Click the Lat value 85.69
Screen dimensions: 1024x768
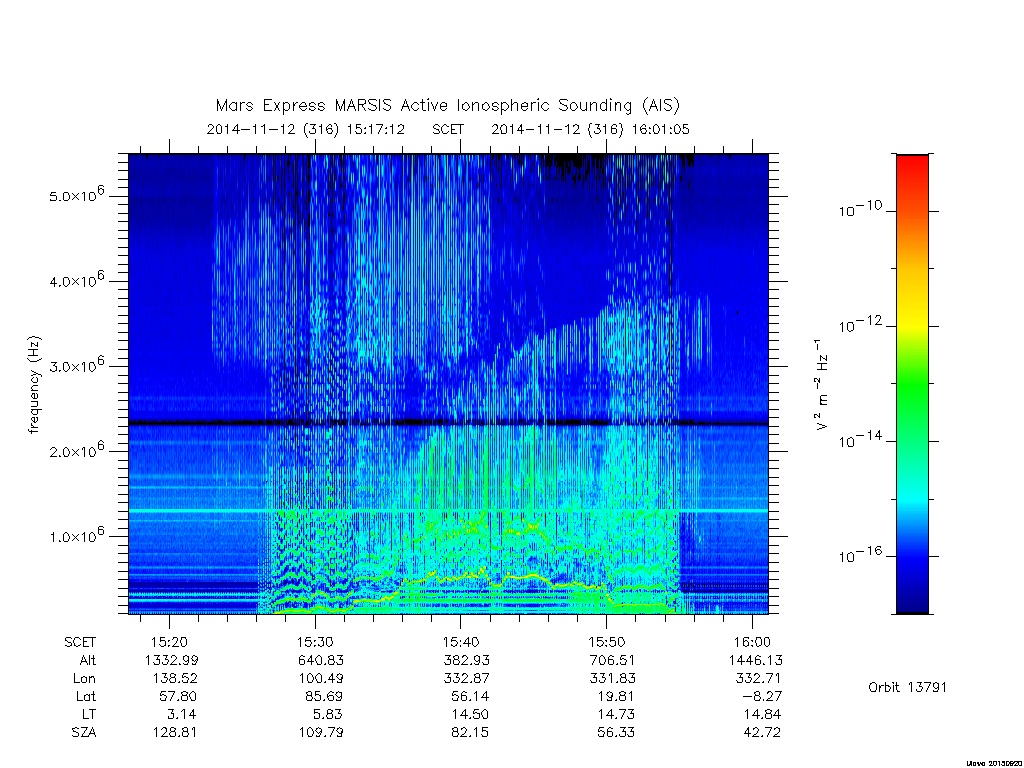(320, 696)
